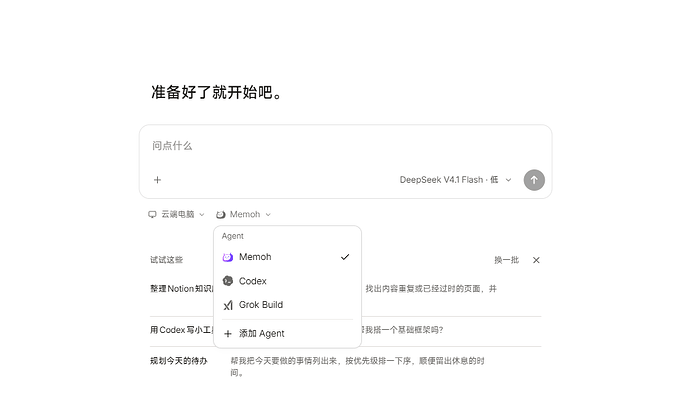Screen dimensions: 690x411
Task: Dismiss the suggestions with the X icon
Action: (536, 260)
